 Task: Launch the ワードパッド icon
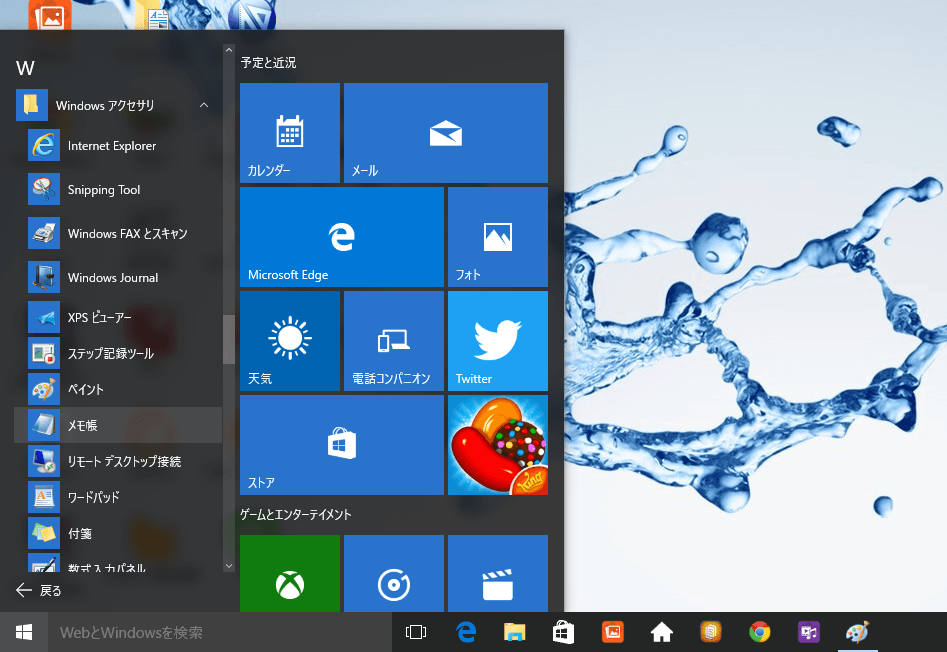pyautogui.click(x=43, y=497)
